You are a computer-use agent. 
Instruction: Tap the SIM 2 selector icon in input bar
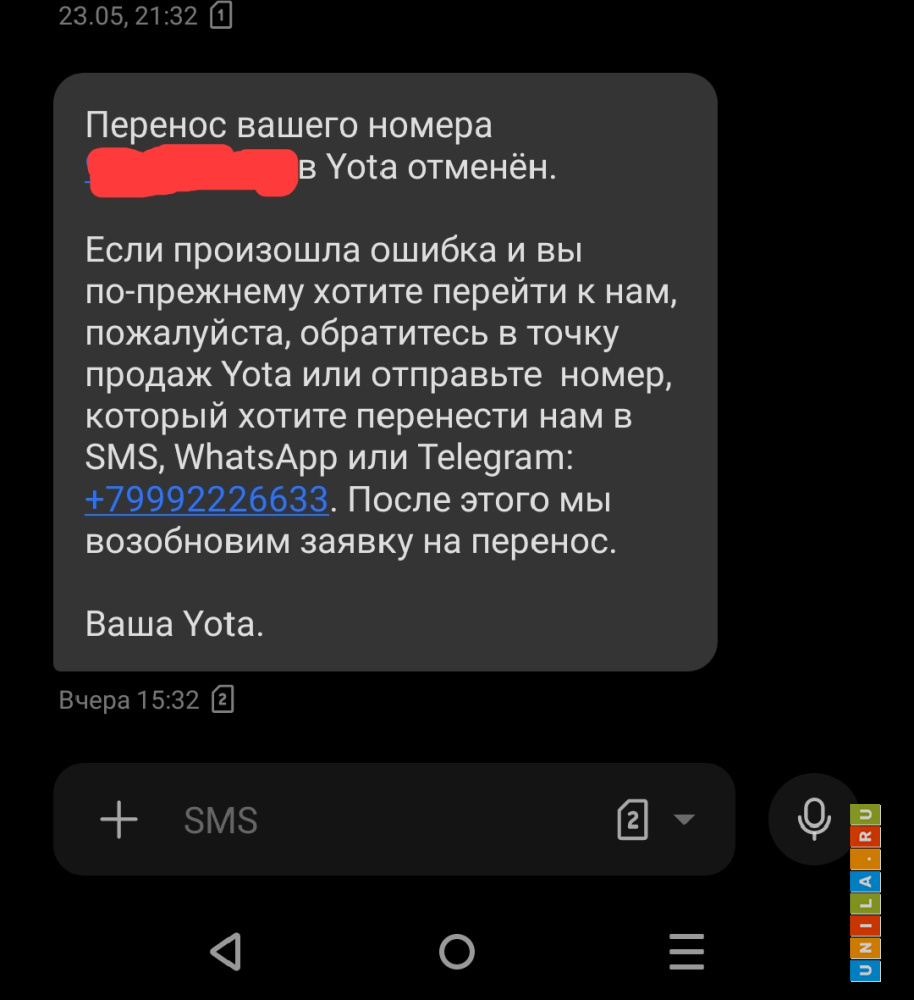point(633,820)
